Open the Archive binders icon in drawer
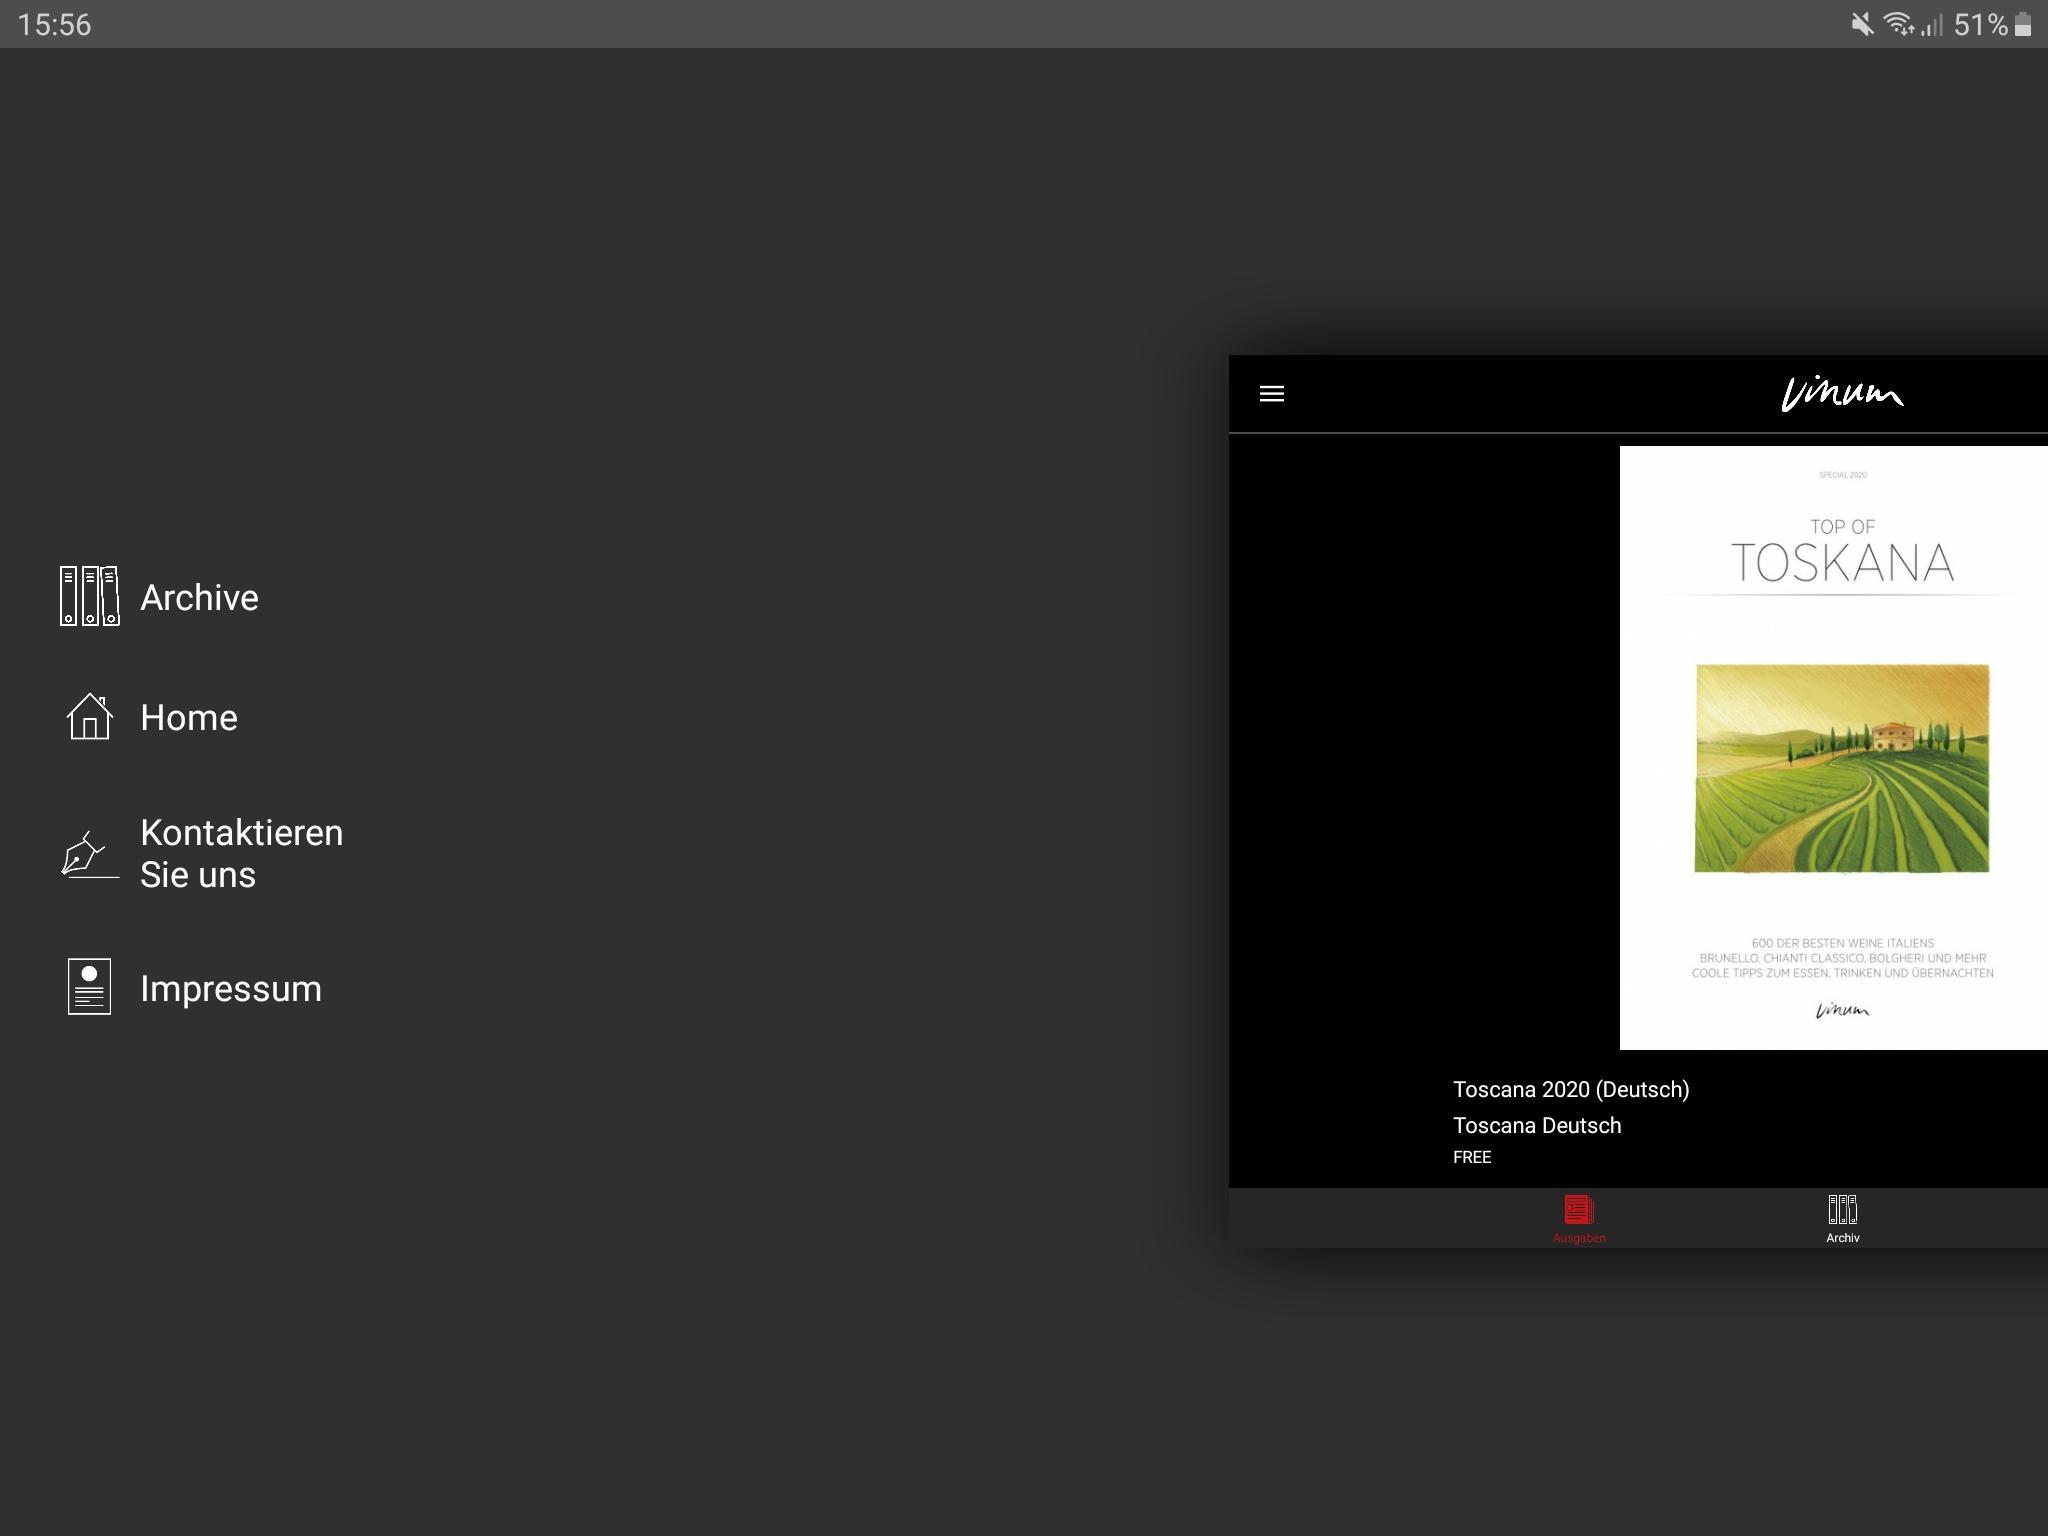Screen dimensions: 2048x1536 coord(89,596)
